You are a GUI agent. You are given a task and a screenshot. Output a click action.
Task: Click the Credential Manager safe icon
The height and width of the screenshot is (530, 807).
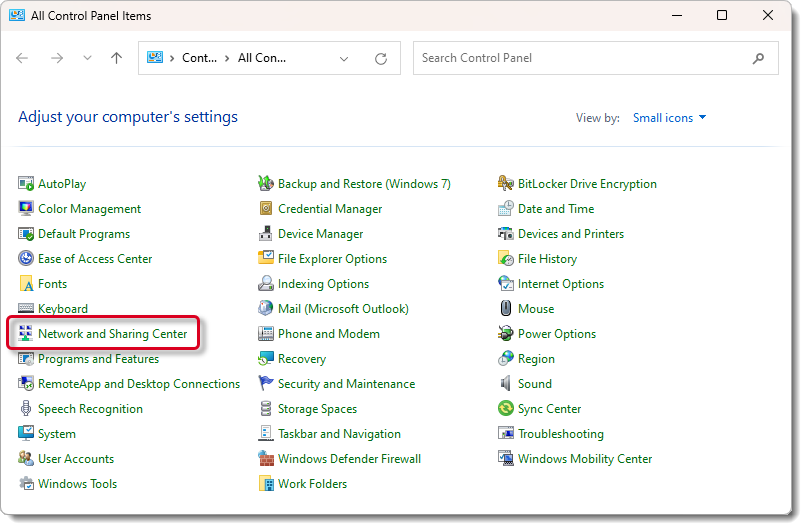click(266, 208)
